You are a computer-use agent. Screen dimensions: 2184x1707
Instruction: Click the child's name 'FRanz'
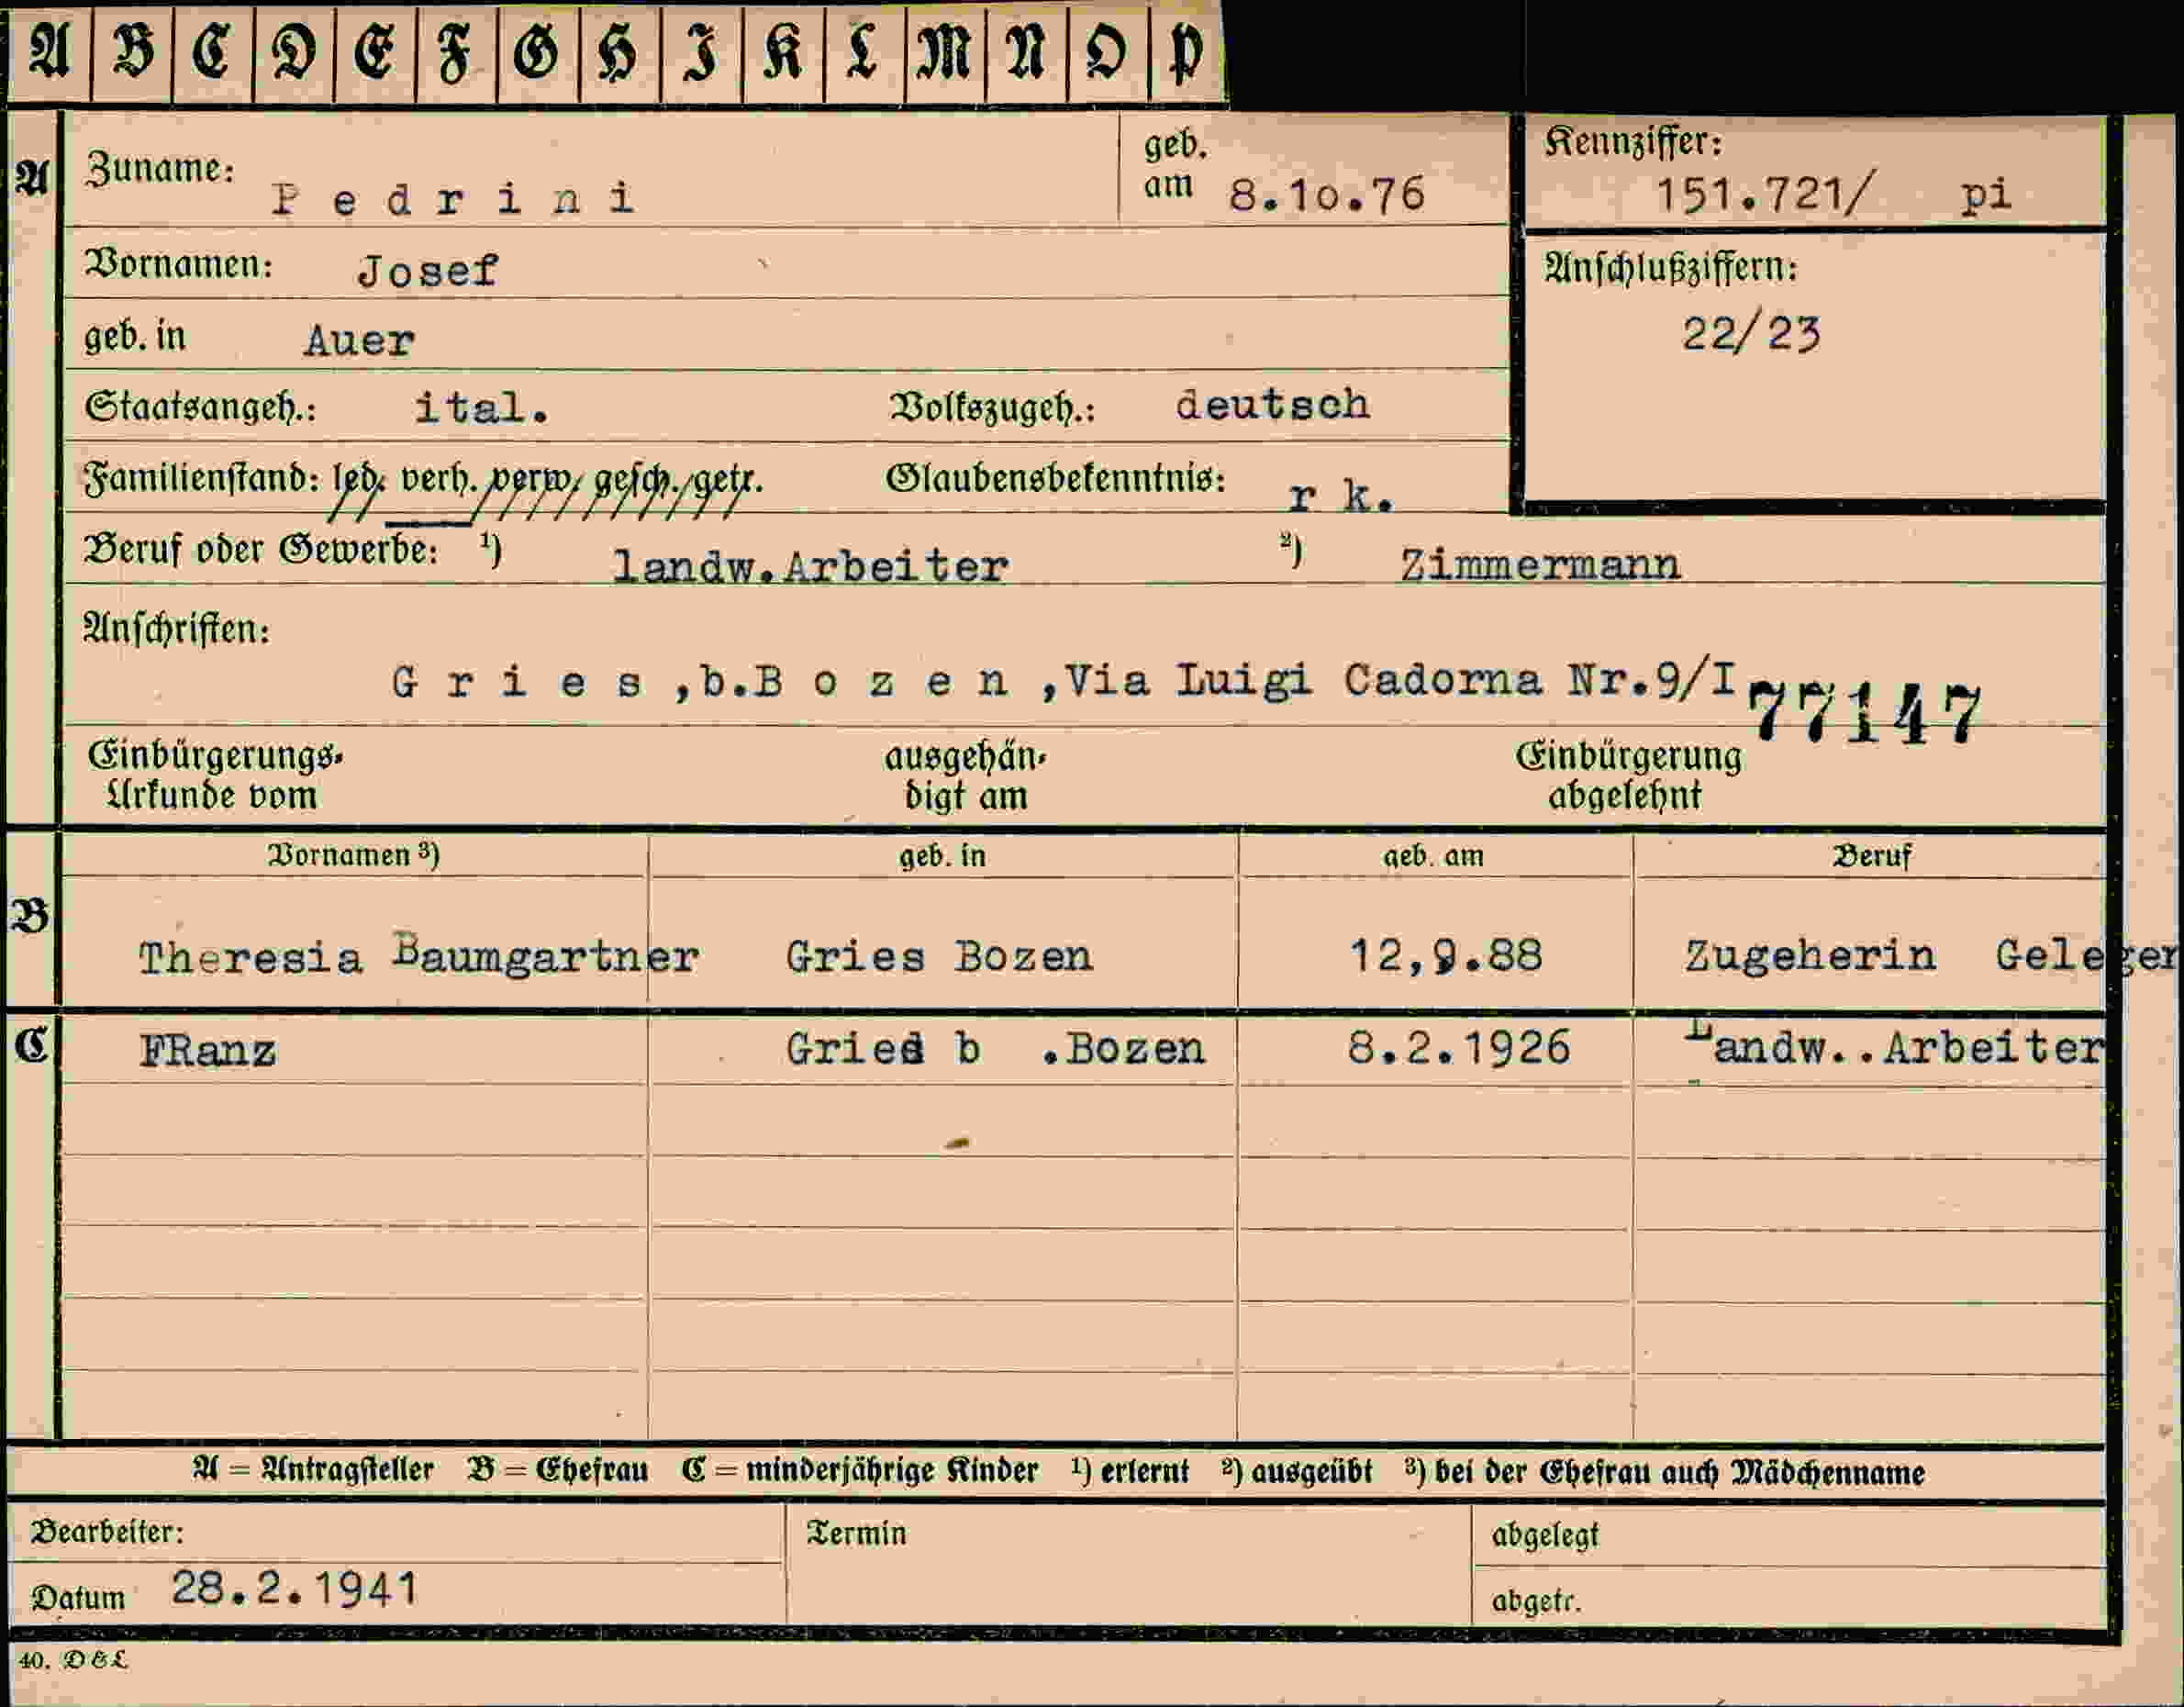[x=208, y=1051]
